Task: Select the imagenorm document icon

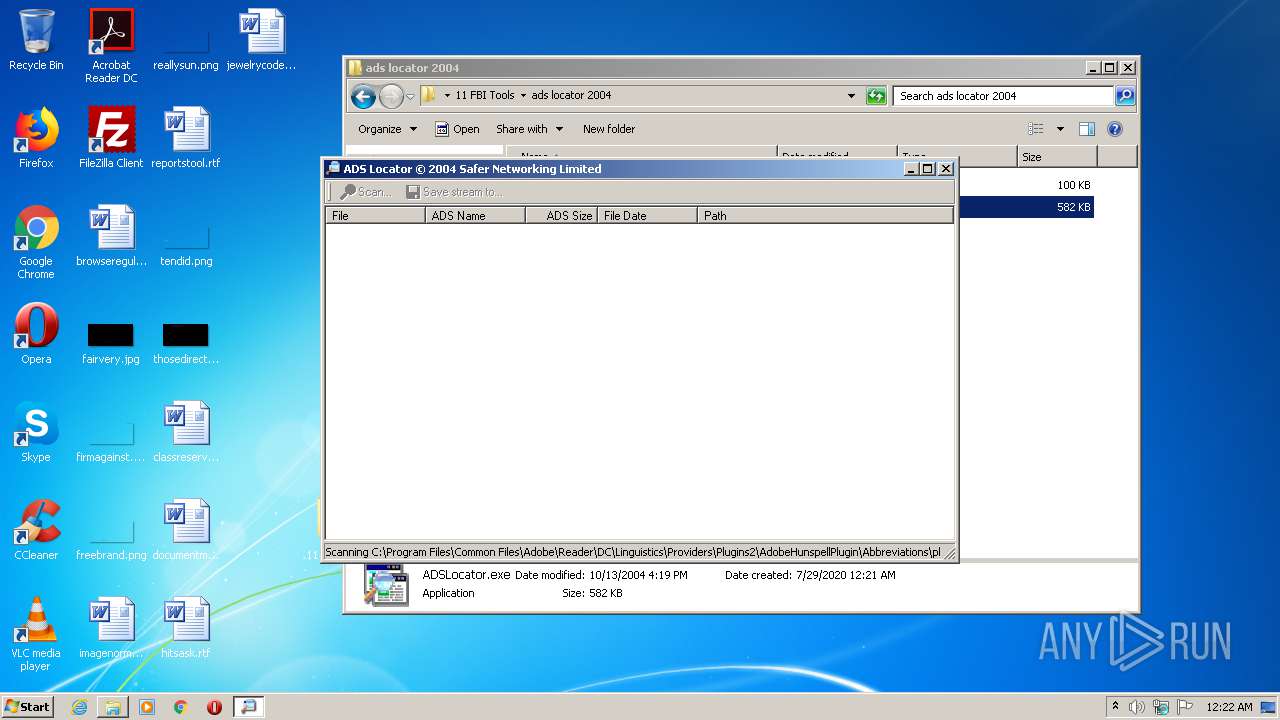Action: pos(111,628)
